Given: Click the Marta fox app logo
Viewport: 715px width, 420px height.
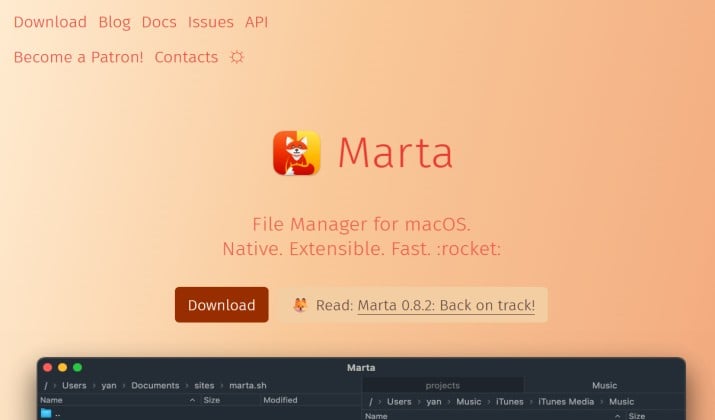Looking at the screenshot, I should coord(297,153).
